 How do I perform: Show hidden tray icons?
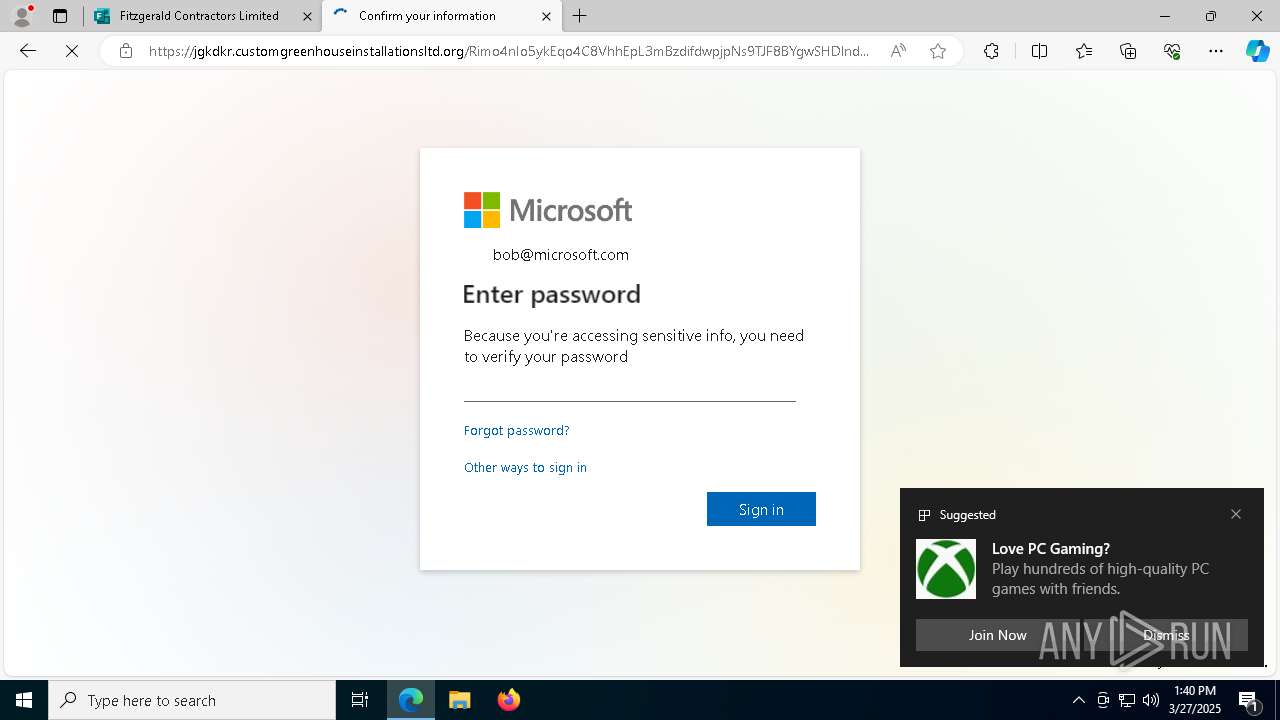1078,700
